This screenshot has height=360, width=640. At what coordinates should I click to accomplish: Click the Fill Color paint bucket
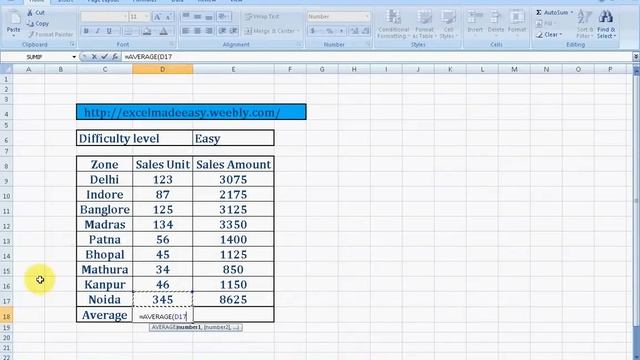click(x=147, y=31)
